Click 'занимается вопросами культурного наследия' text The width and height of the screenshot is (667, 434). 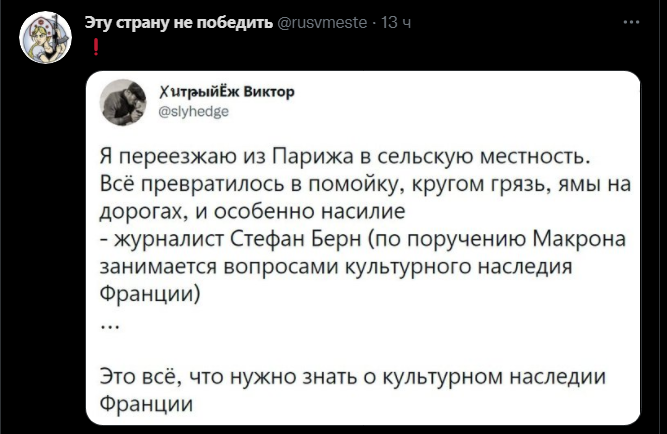click(x=336, y=266)
